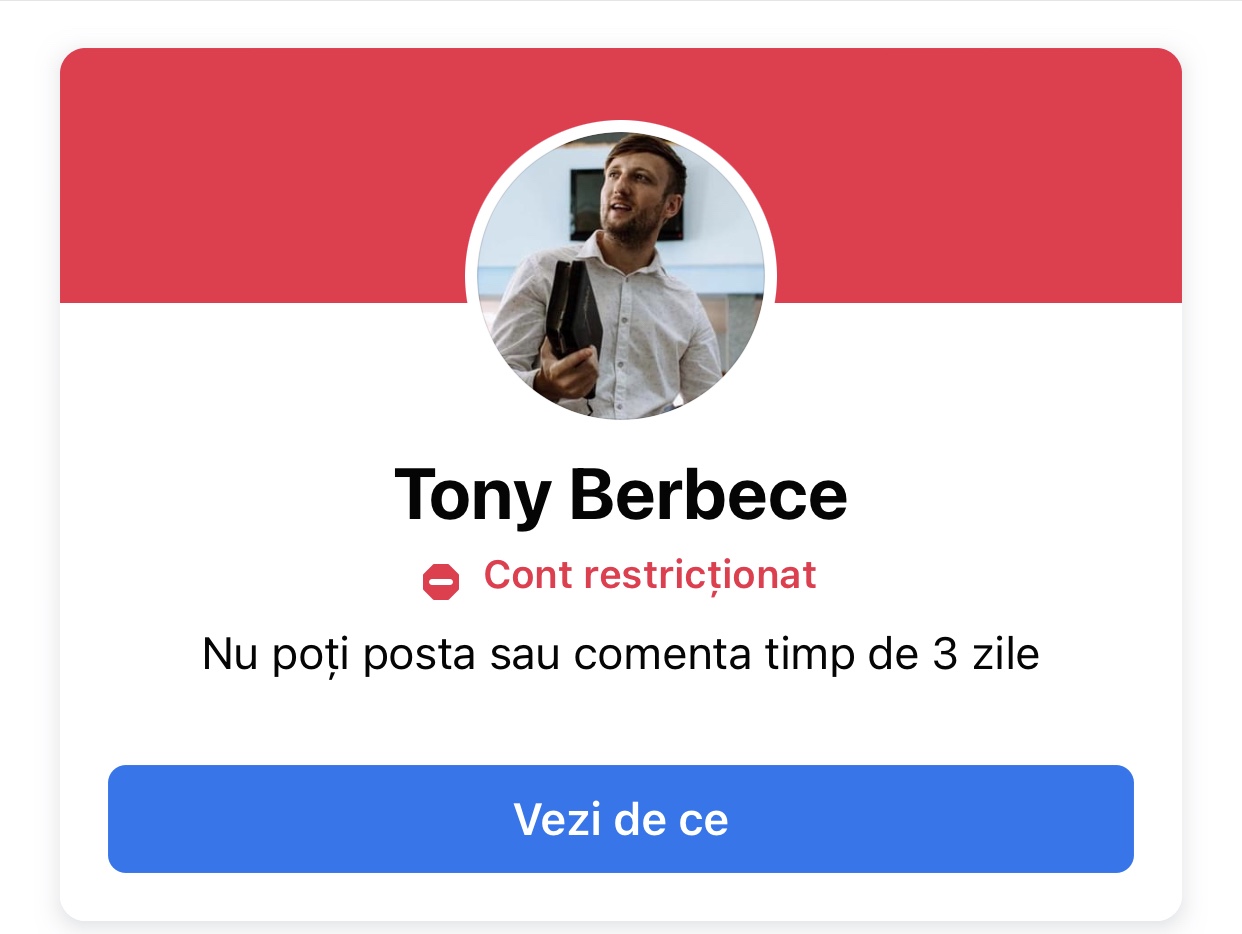This screenshot has height=934, width=1242.
Task: Click the "Tony Berbece" name heading
Action: click(621, 495)
